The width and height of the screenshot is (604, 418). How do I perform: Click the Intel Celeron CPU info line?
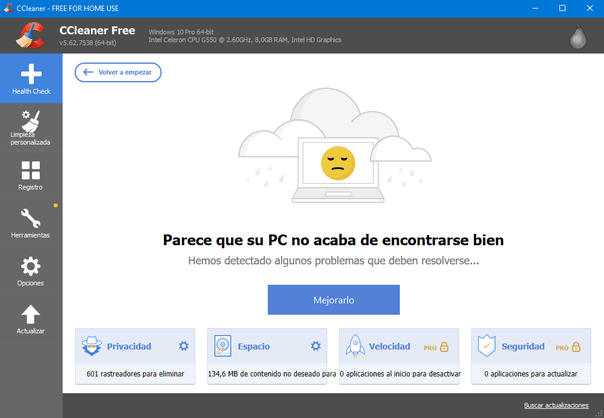(x=245, y=40)
